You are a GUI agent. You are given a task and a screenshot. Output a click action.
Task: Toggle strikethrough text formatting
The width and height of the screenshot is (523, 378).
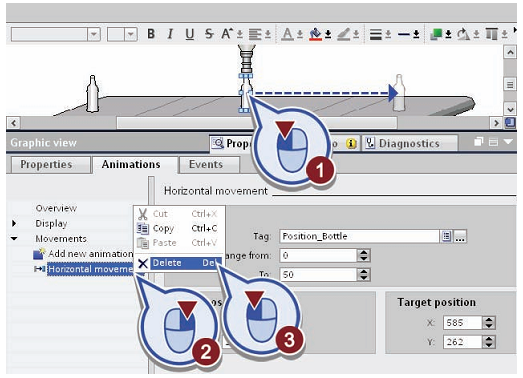click(x=209, y=34)
